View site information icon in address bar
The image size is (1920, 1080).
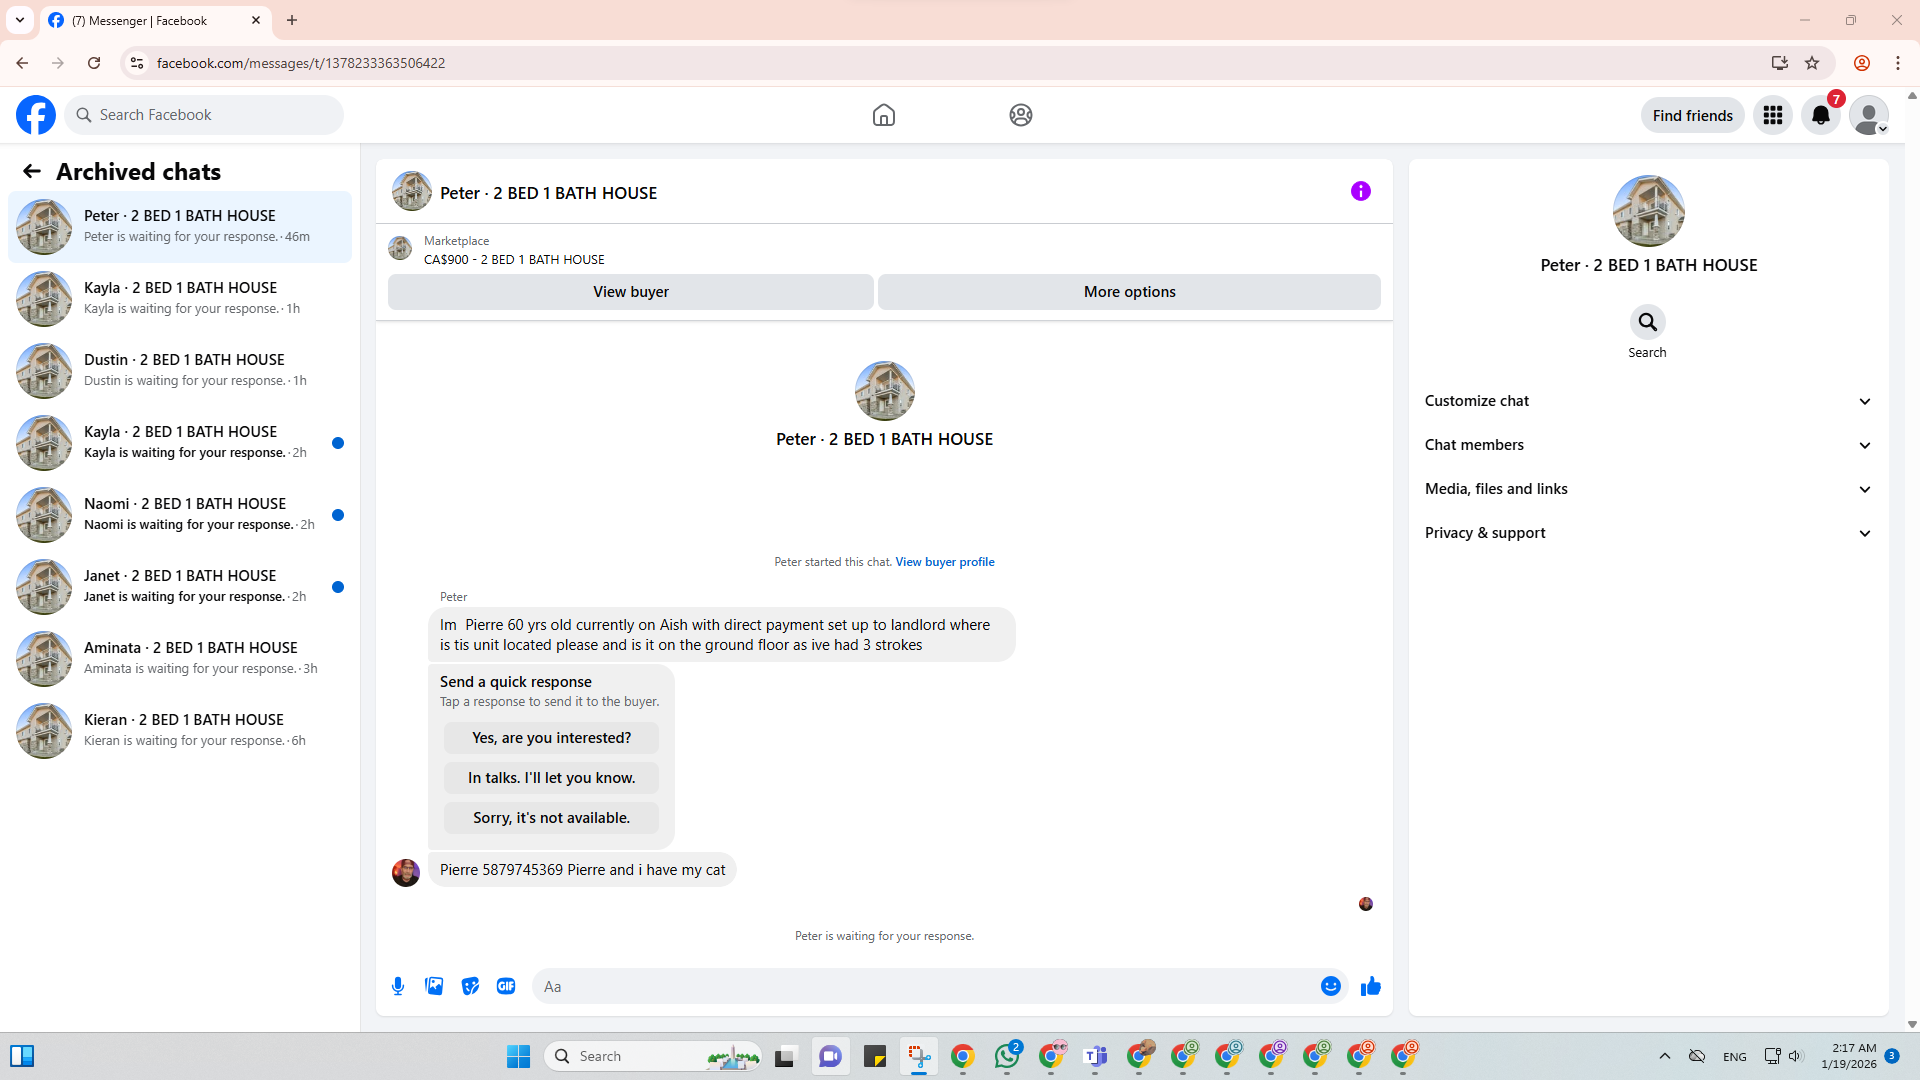coord(137,63)
